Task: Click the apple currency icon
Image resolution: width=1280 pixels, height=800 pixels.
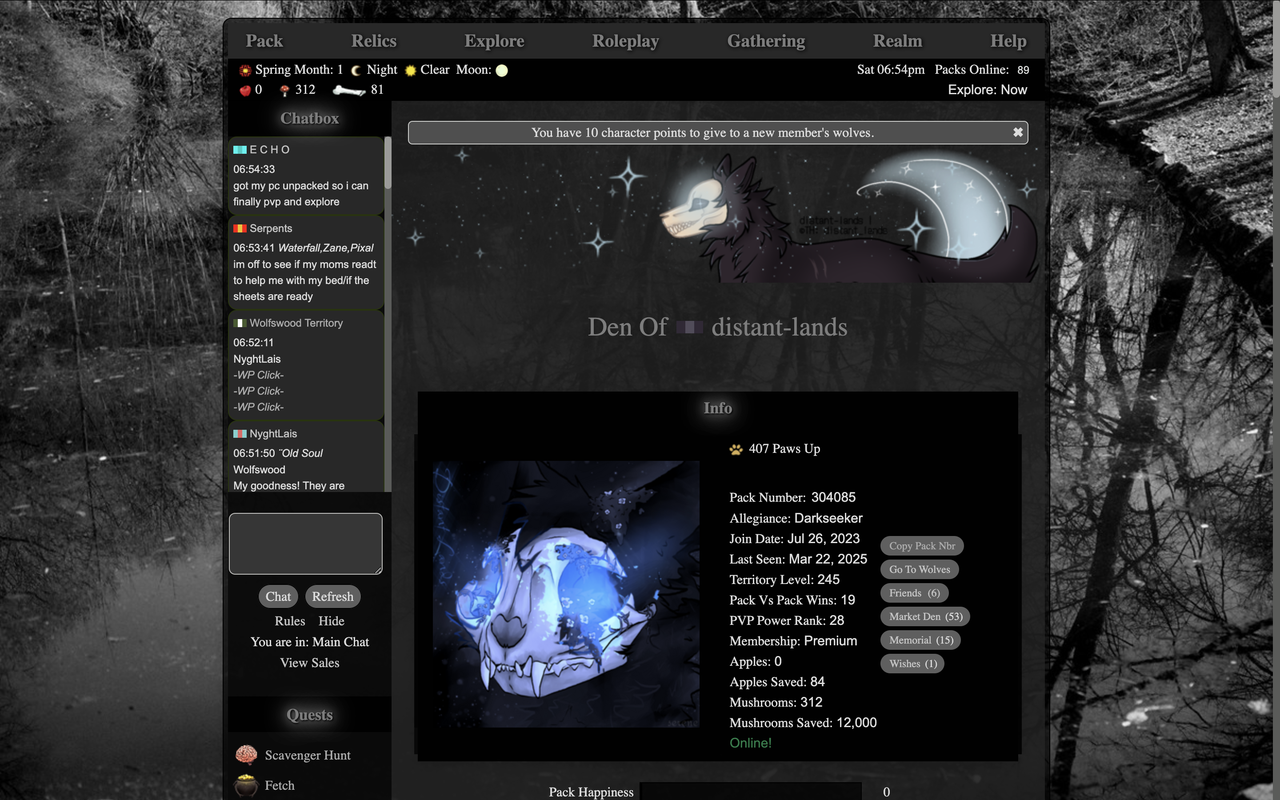Action: click(247, 90)
